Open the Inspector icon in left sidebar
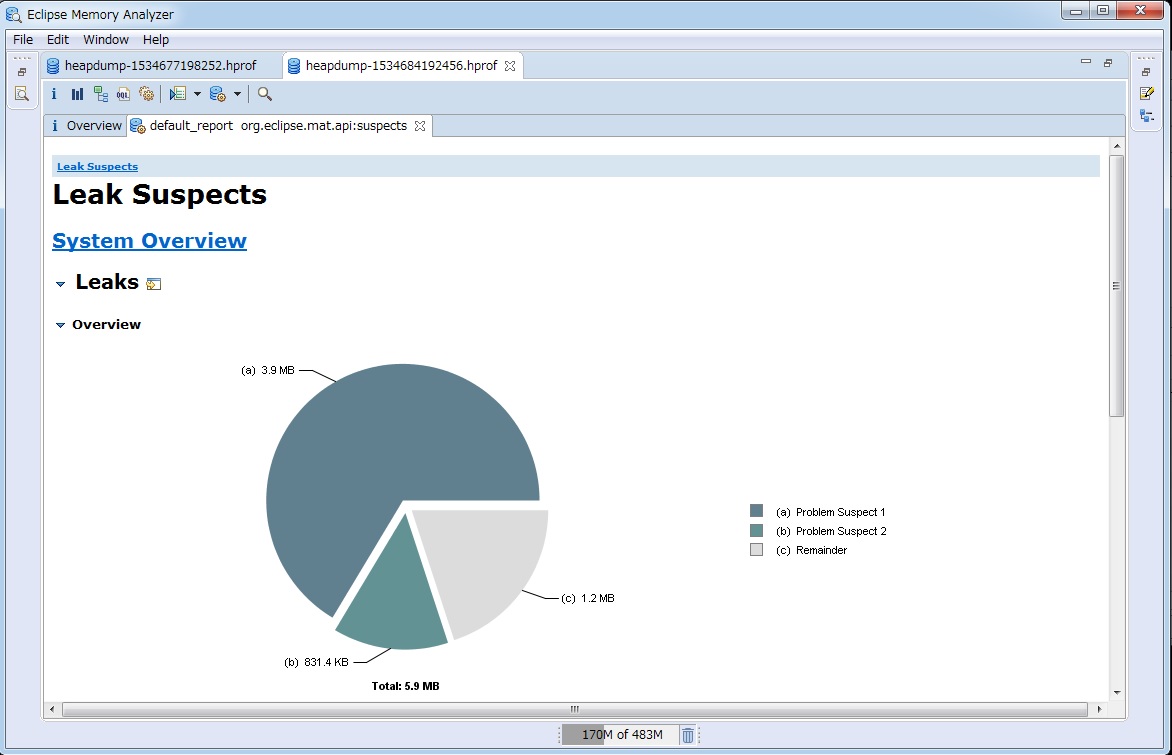This screenshot has height=755, width=1172. pyautogui.click(x=21, y=94)
